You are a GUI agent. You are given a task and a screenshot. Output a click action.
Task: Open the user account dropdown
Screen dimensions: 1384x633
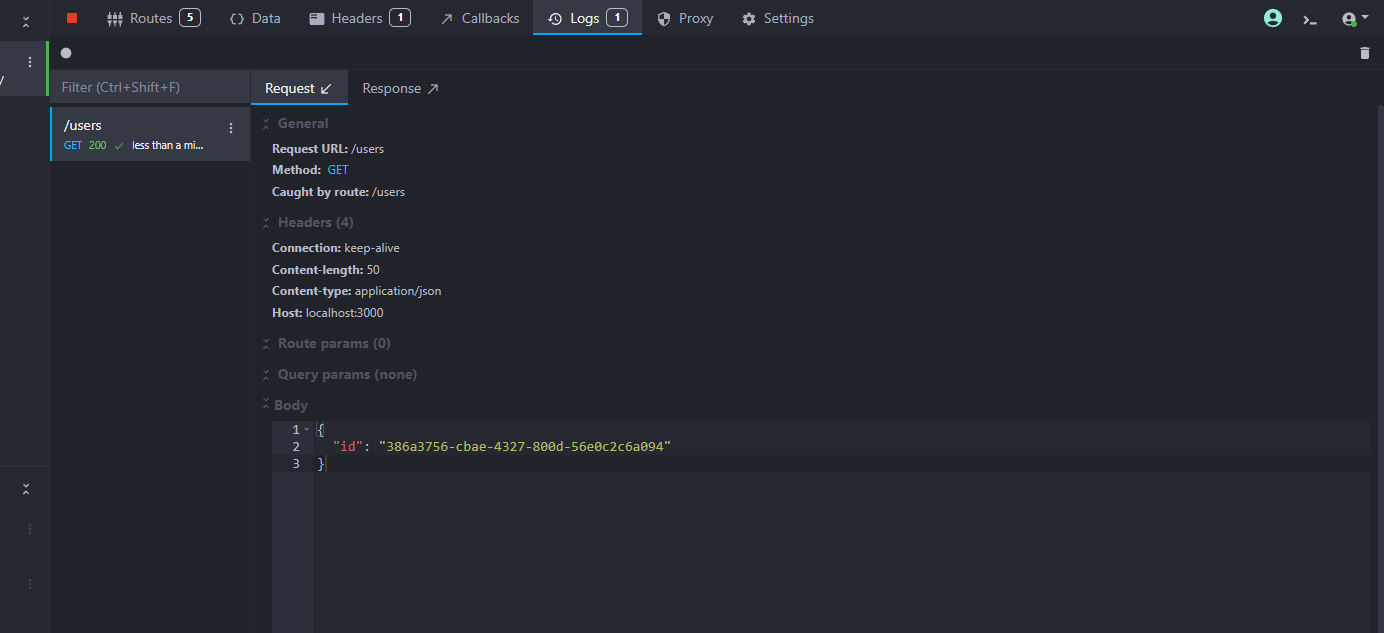click(x=1355, y=19)
